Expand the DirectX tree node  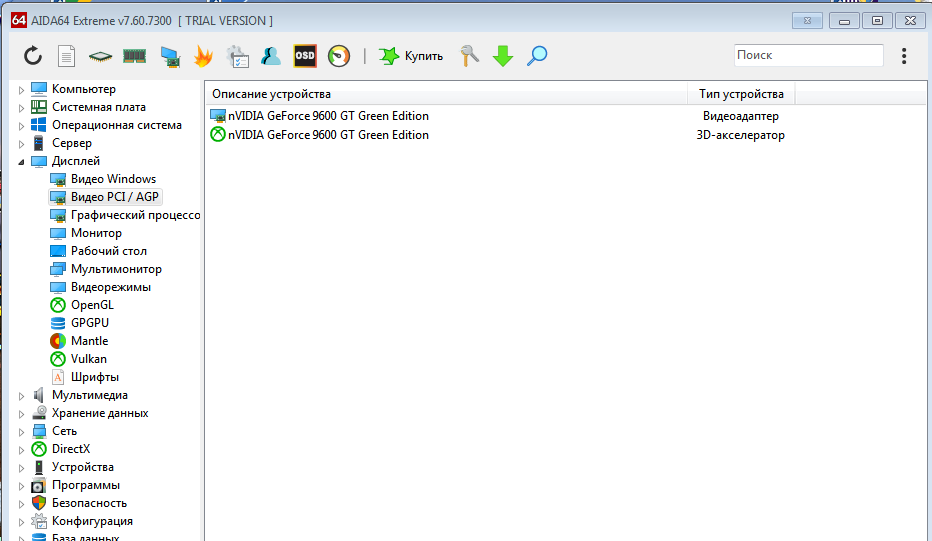(21, 449)
